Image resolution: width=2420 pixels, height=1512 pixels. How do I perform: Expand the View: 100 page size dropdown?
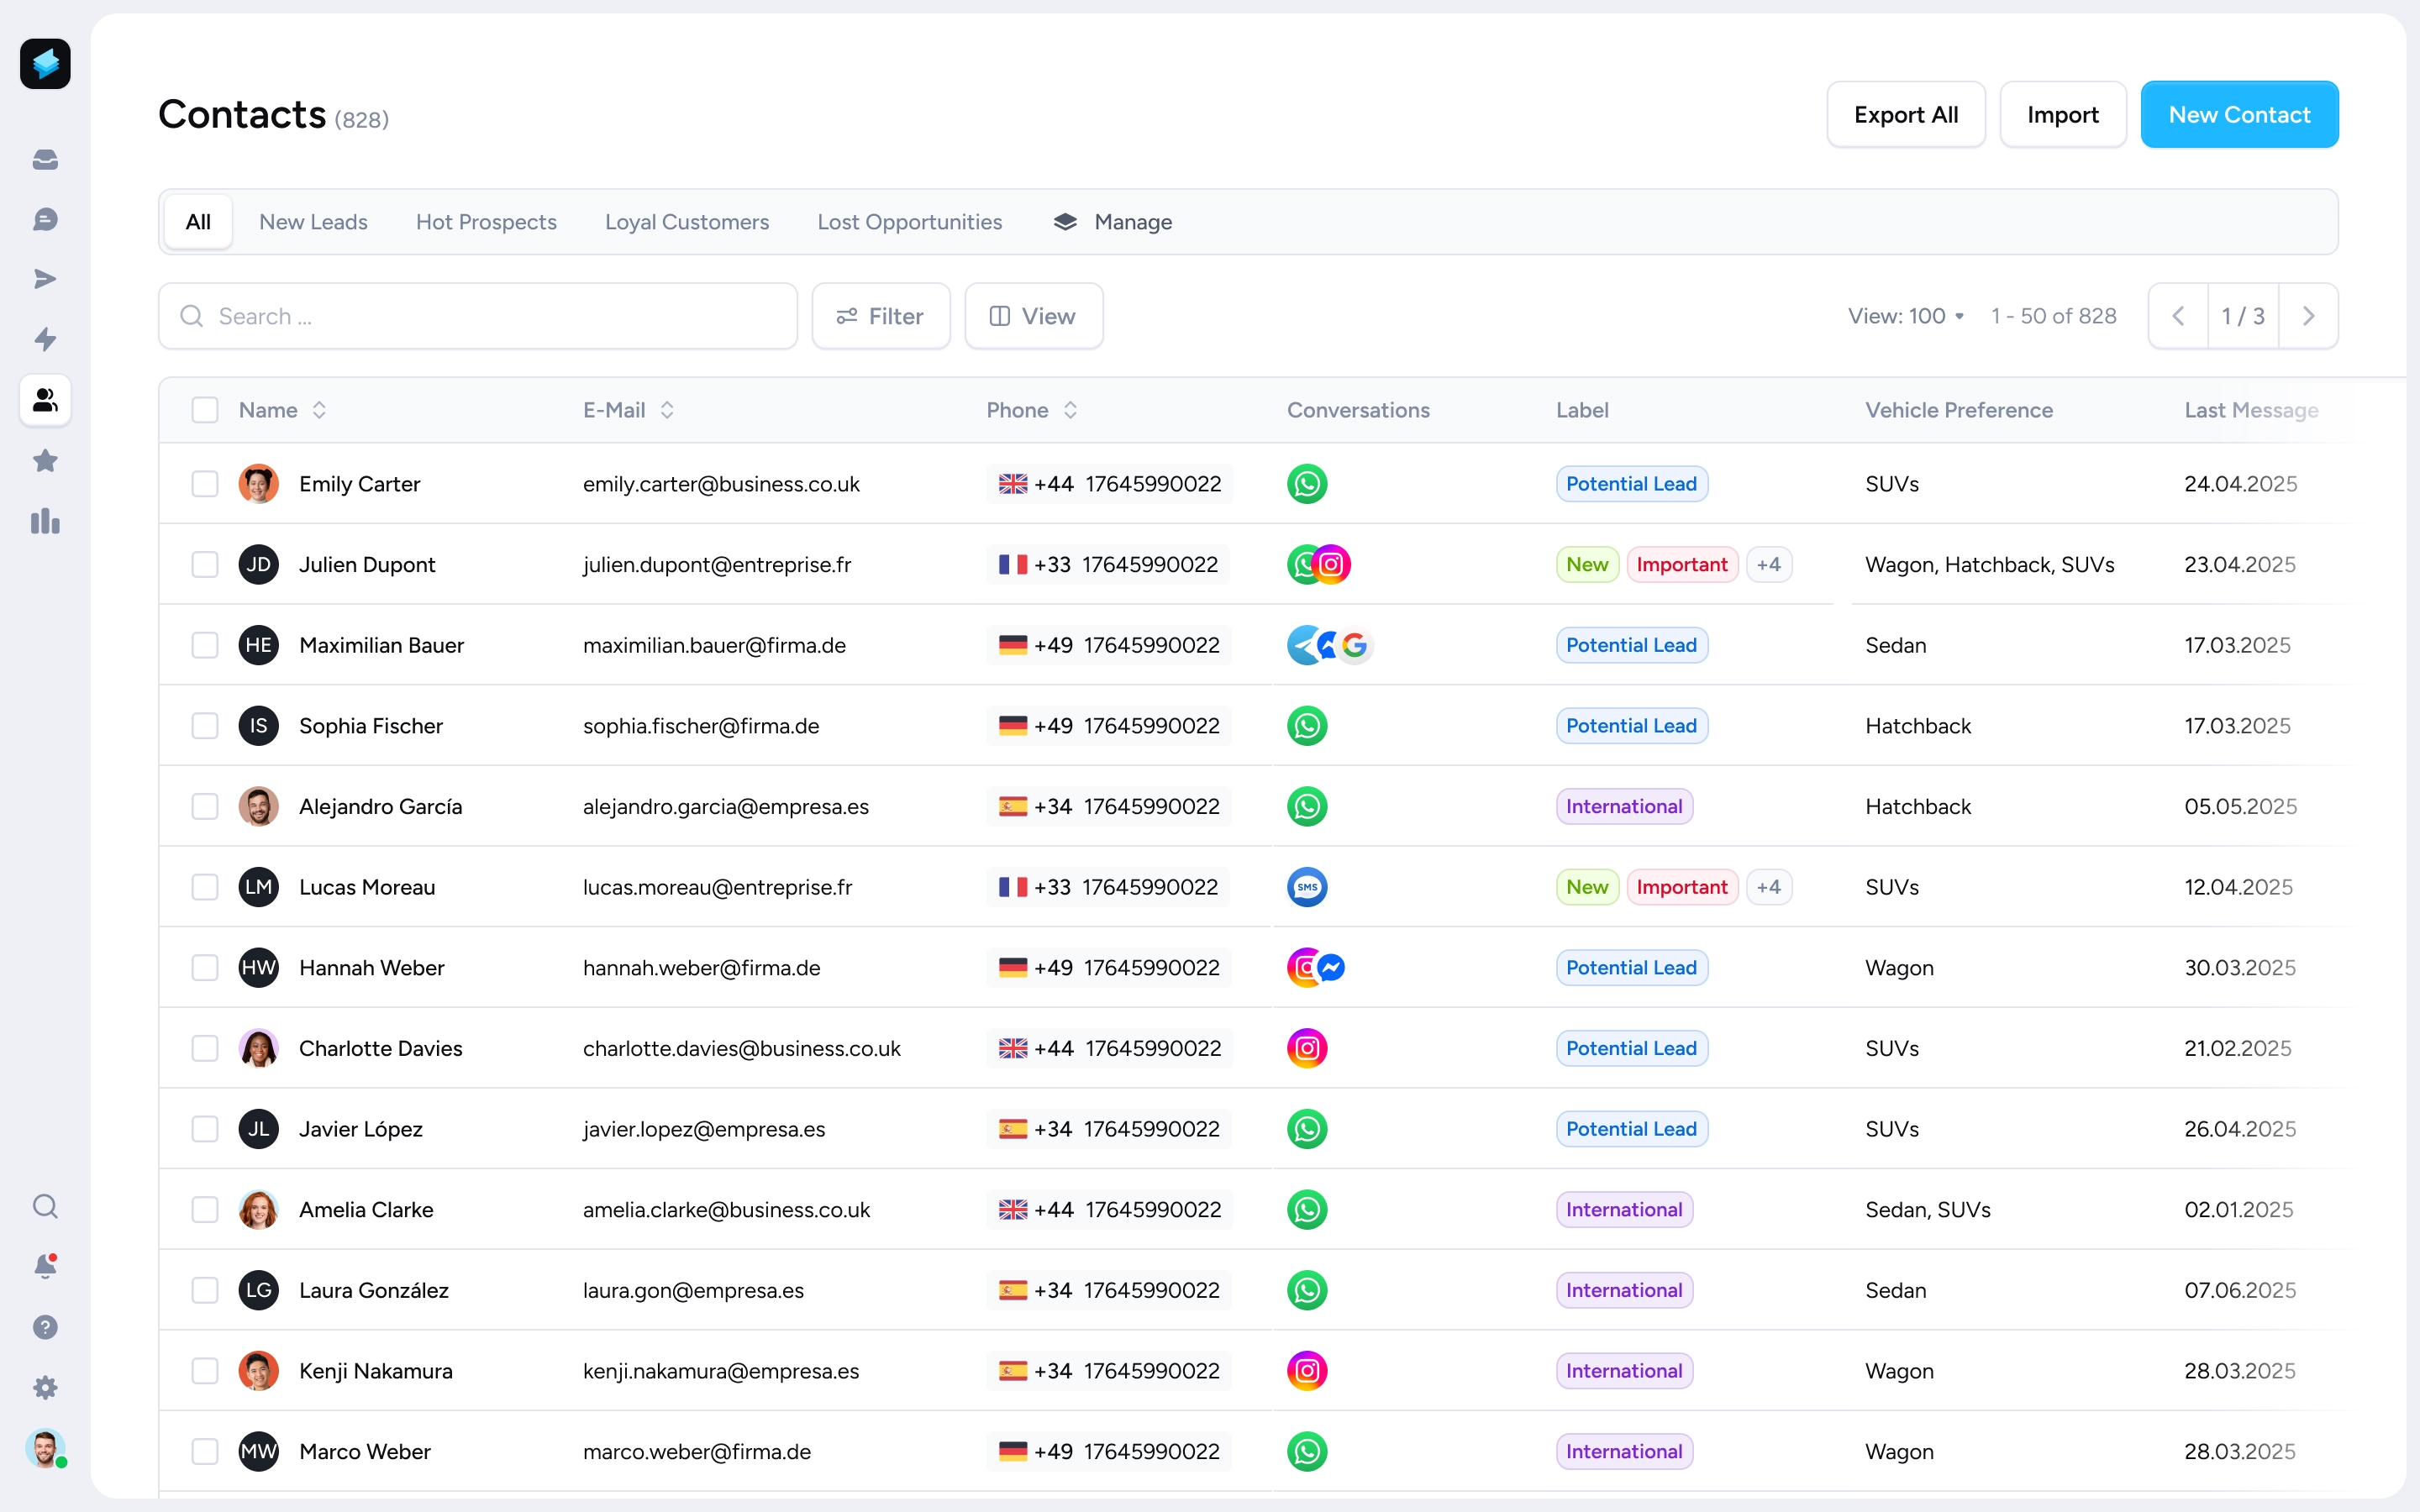(1905, 316)
